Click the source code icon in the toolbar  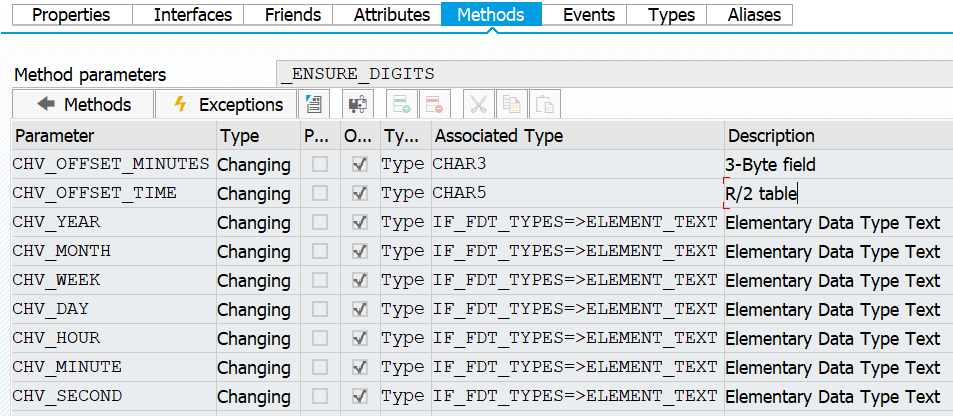357,105
